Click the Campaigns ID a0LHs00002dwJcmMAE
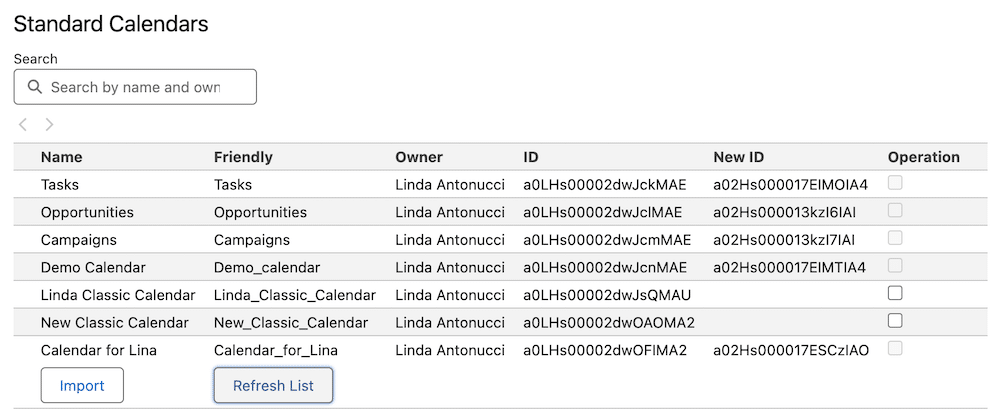Viewport: 1000px width, 419px height. 607,240
